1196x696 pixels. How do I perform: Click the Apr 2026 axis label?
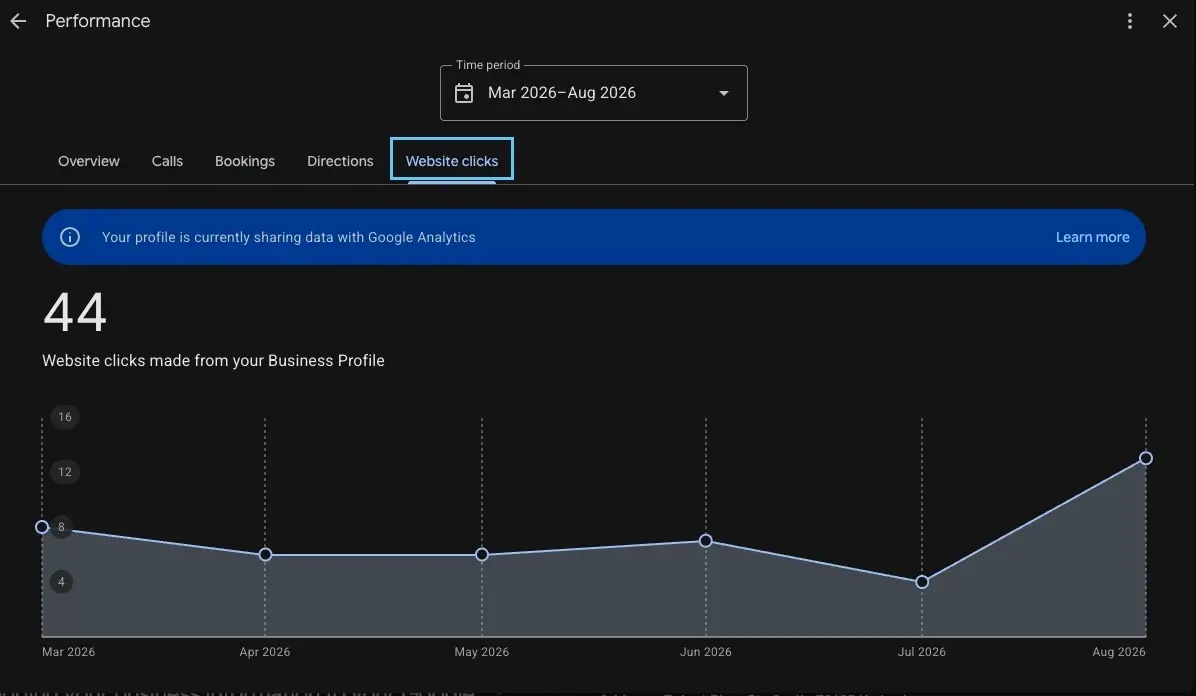pyautogui.click(x=265, y=652)
